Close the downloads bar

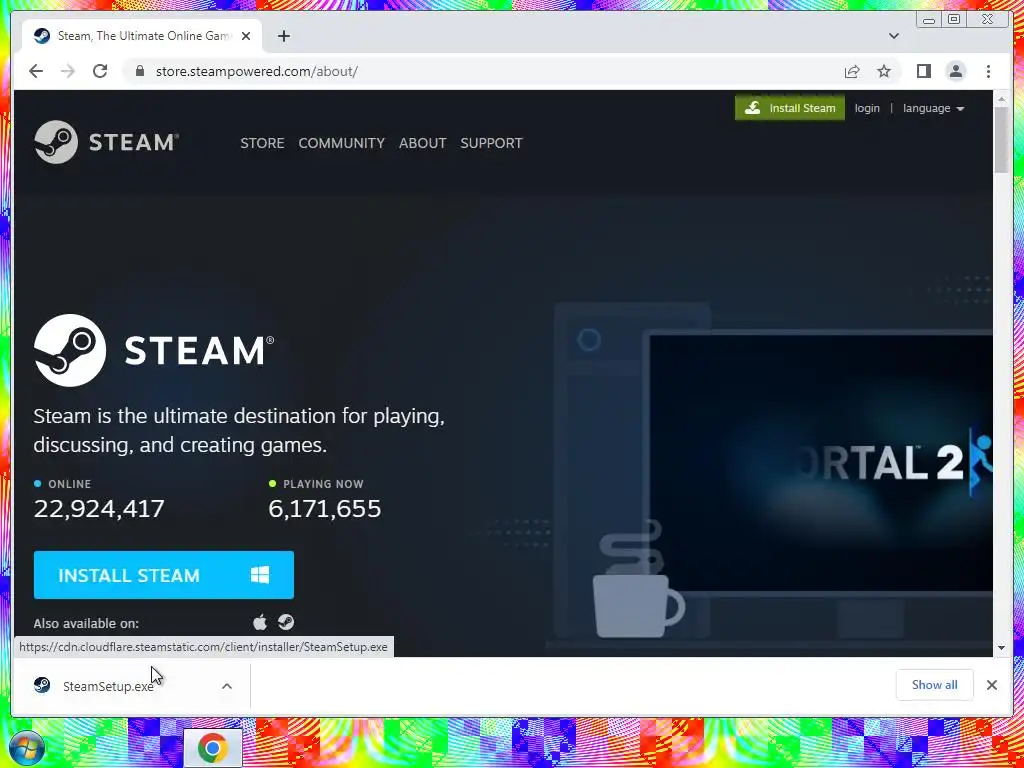click(x=991, y=685)
